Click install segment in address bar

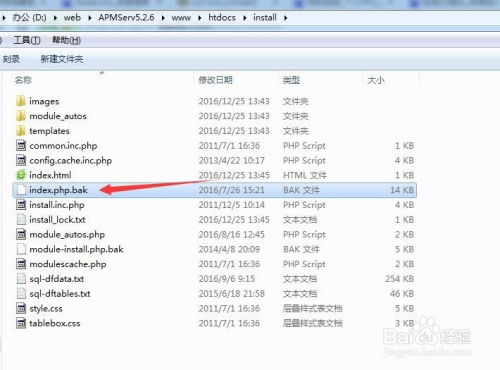(x=265, y=18)
